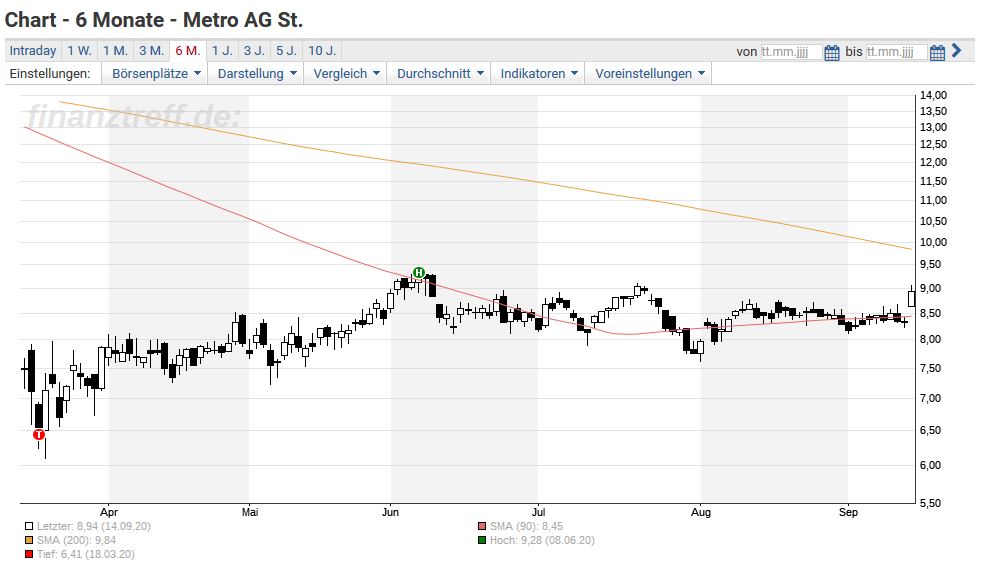Open the Indikatoren dropdown
Screen dimensions: 986x569
538,74
